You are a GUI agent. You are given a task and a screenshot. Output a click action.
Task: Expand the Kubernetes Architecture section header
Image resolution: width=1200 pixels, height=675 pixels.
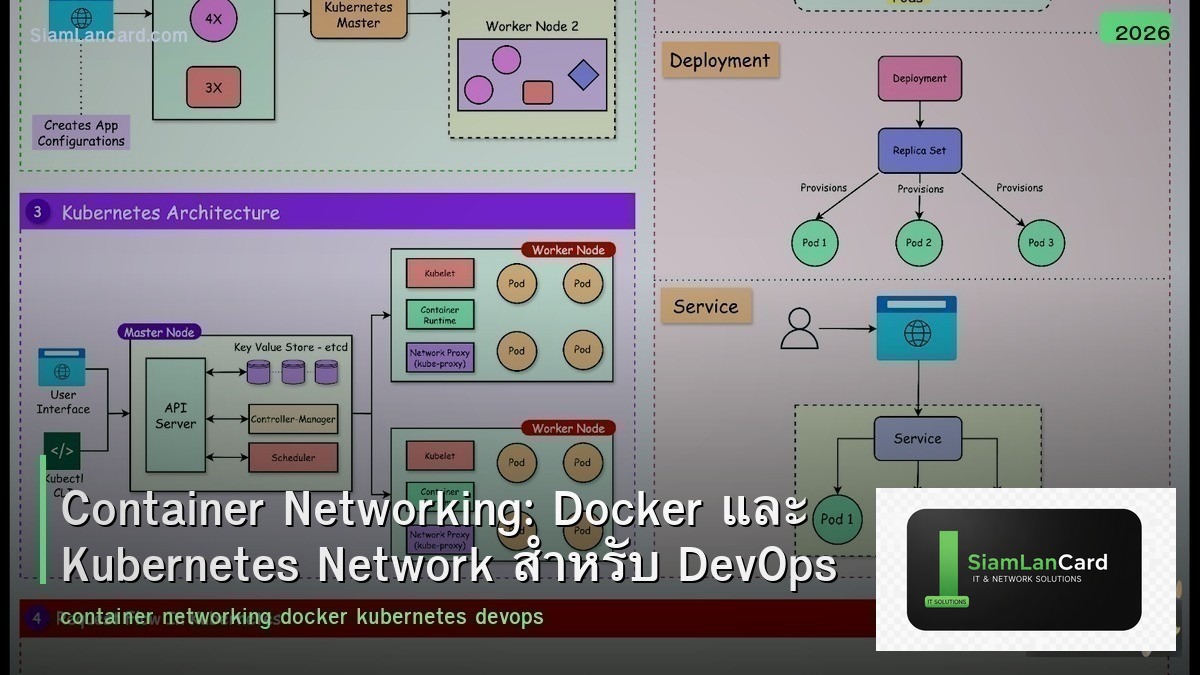(x=170, y=212)
